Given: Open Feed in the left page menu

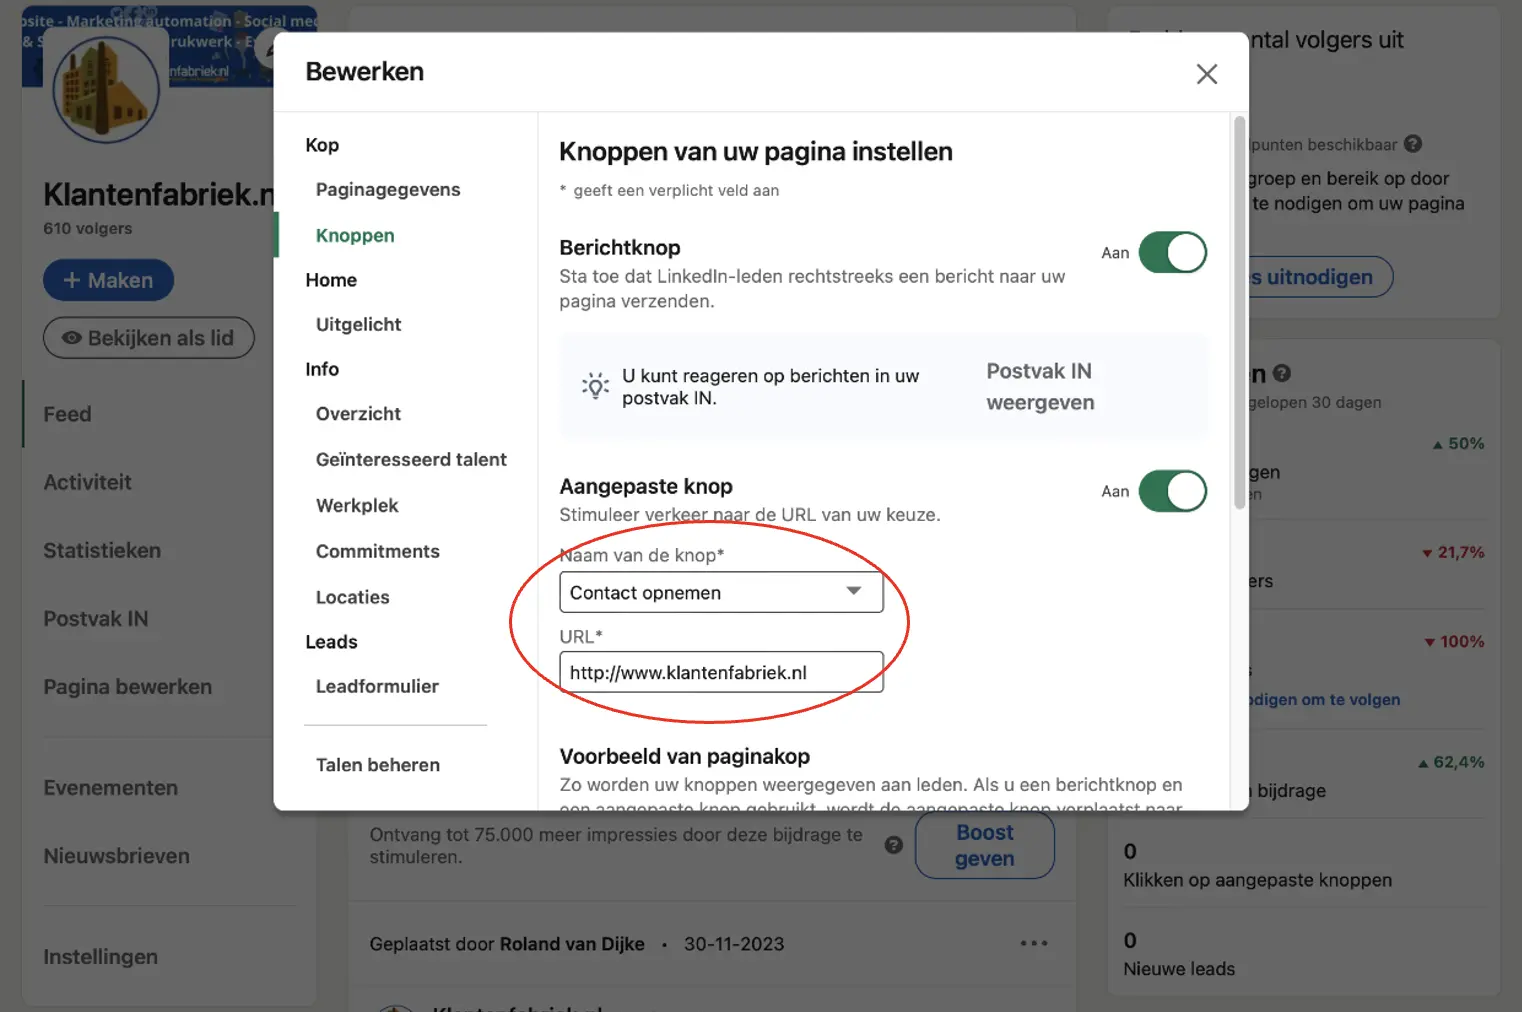Looking at the screenshot, I should 67,414.
